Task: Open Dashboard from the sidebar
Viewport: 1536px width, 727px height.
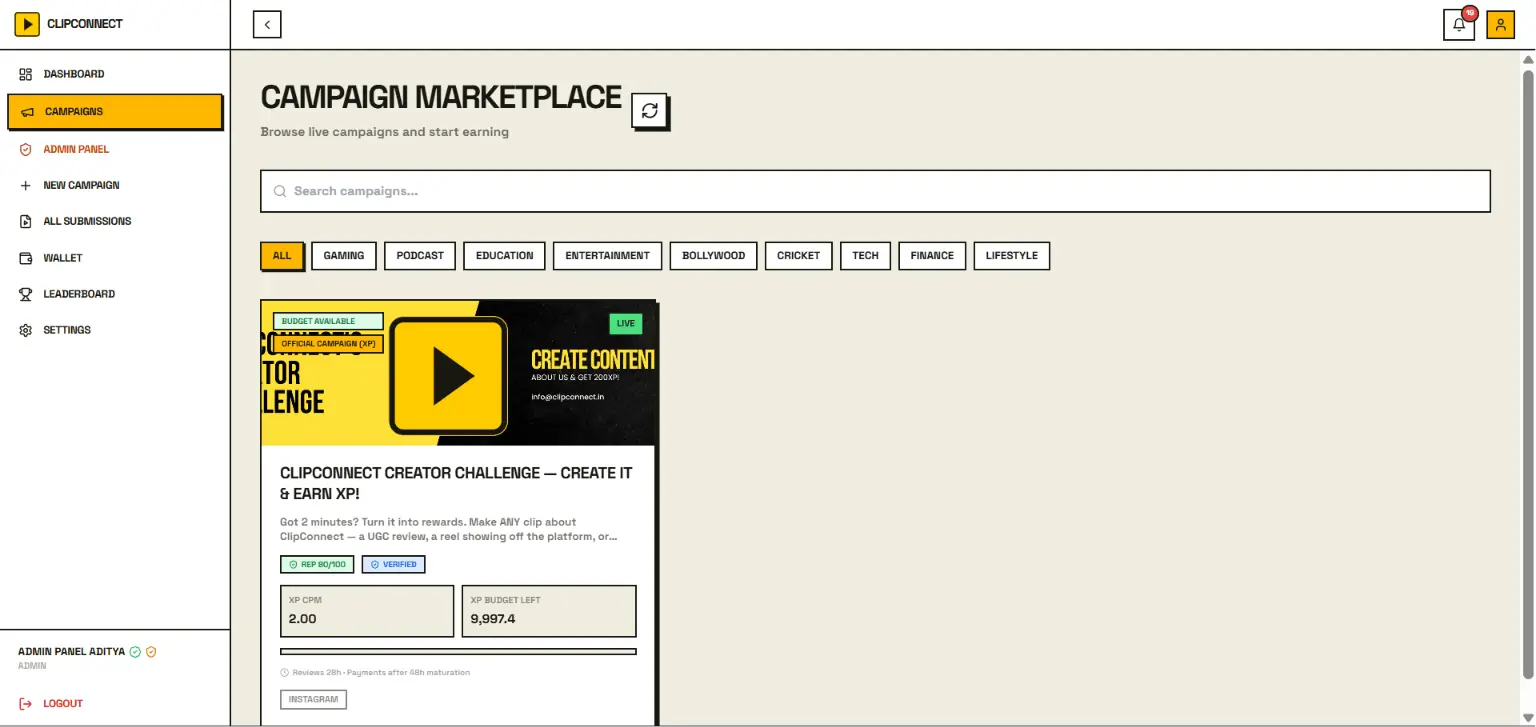Action: click(115, 74)
